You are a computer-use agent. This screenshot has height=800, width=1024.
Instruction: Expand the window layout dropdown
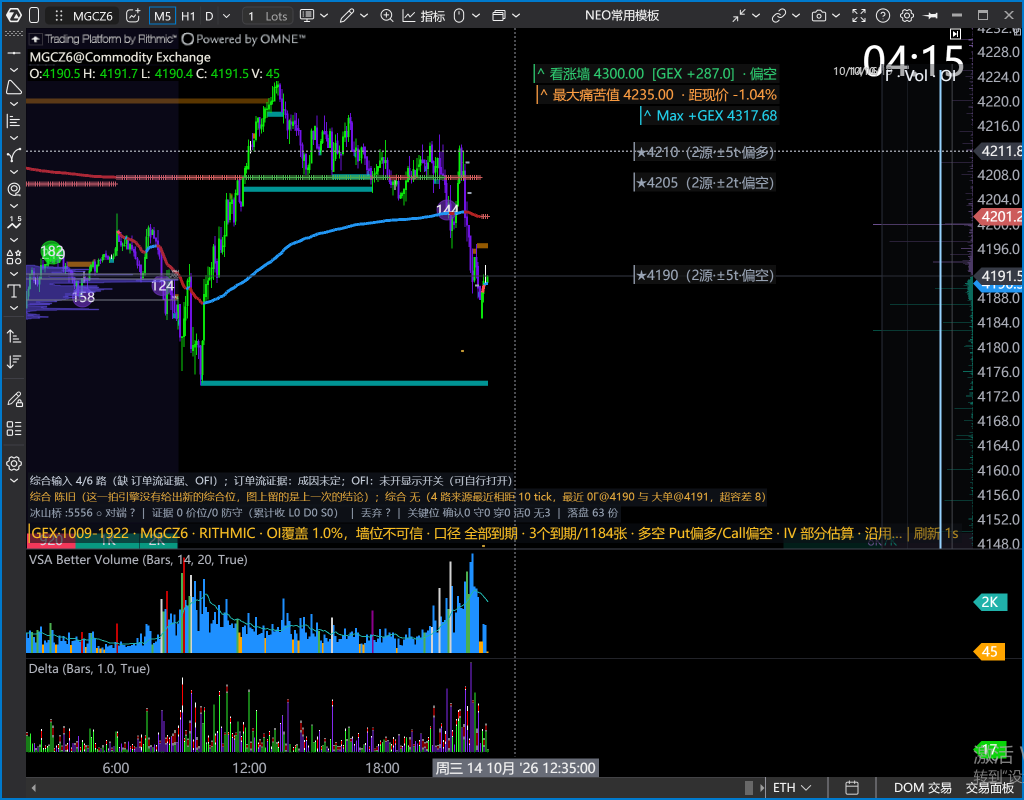click(x=516, y=16)
